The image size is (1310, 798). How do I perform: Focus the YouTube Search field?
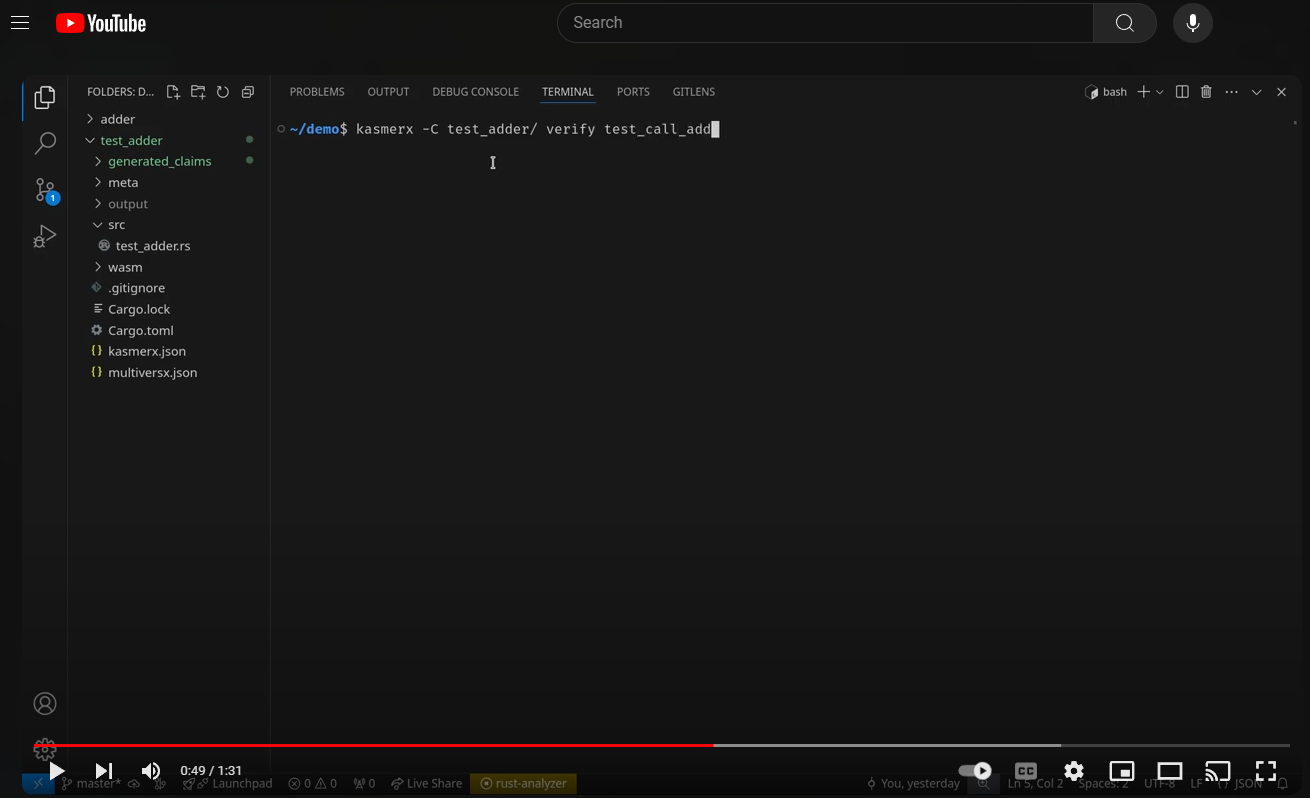pos(825,23)
